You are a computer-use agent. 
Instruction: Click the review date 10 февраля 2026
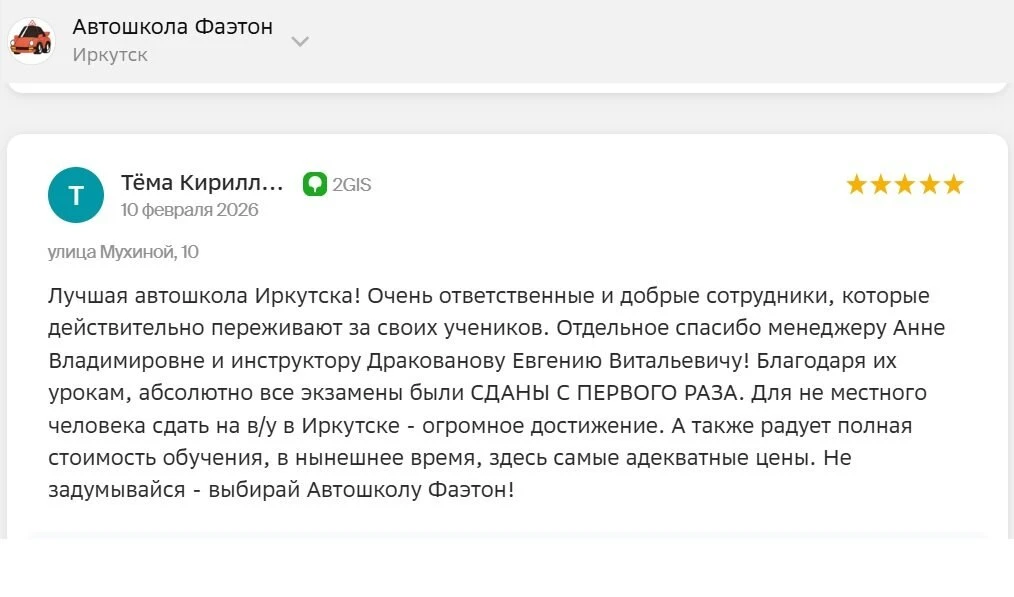pyautogui.click(x=189, y=210)
